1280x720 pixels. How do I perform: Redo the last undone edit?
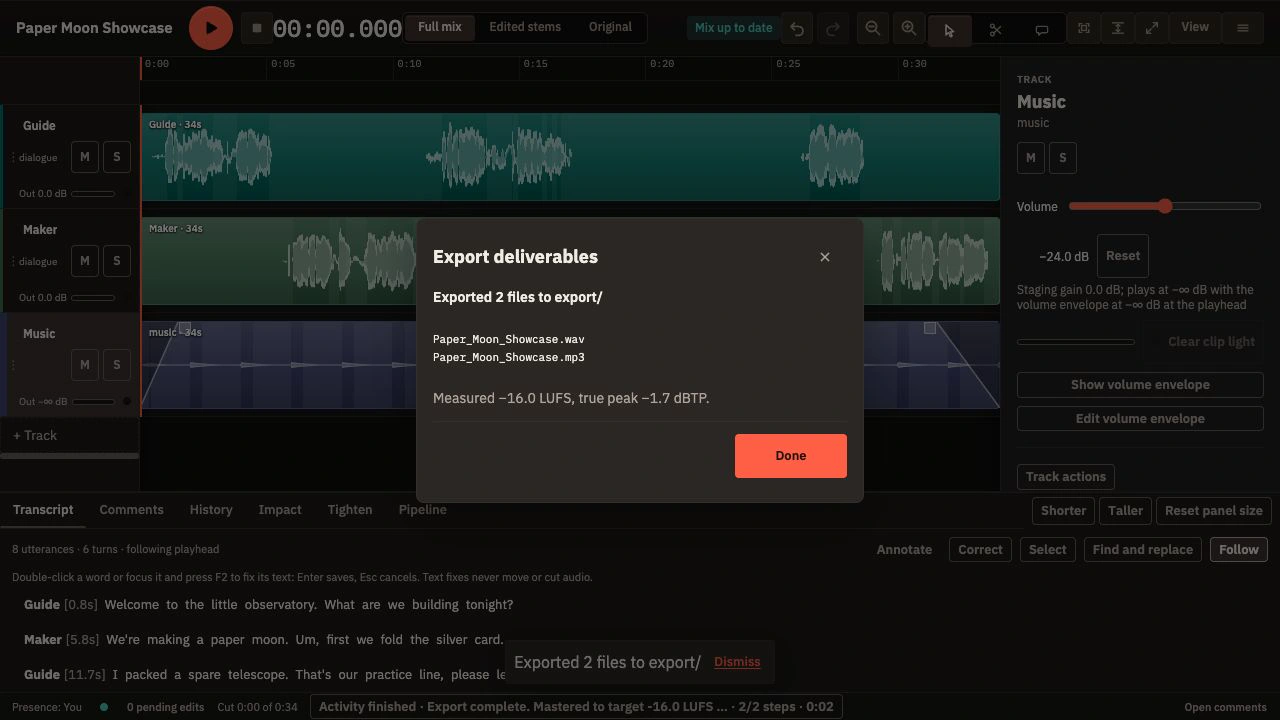click(832, 29)
